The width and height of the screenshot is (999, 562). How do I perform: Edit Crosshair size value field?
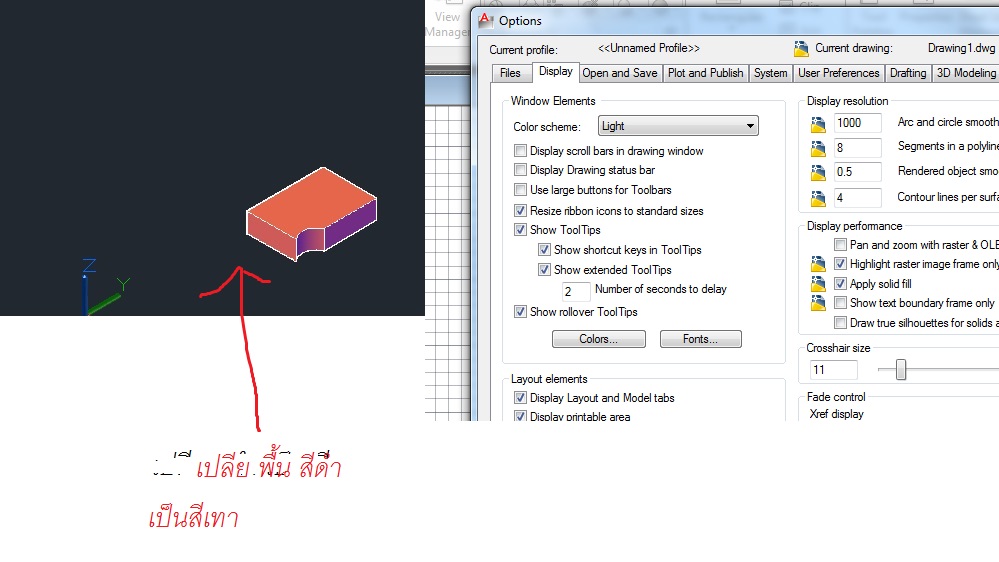click(x=833, y=370)
